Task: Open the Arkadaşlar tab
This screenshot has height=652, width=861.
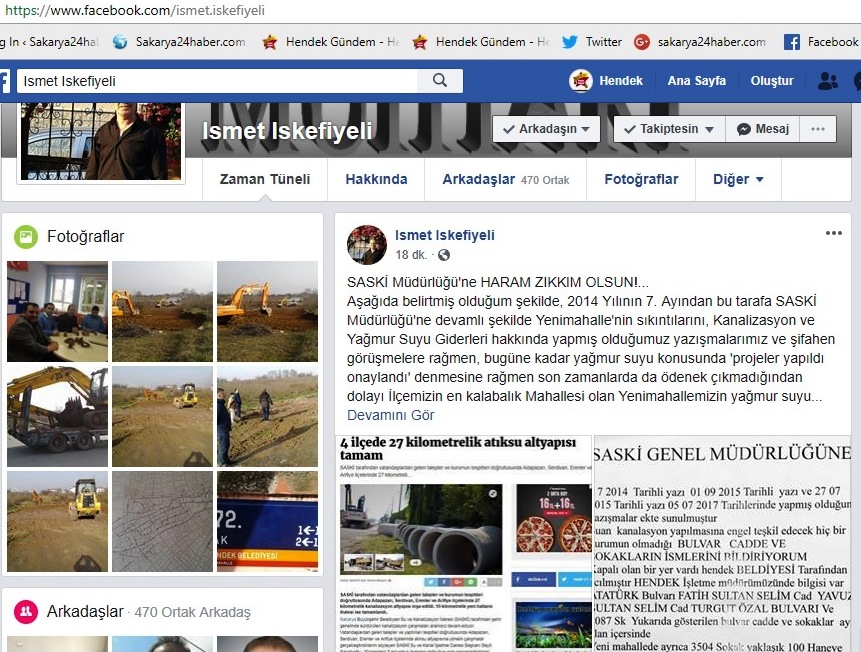Action: (x=506, y=179)
